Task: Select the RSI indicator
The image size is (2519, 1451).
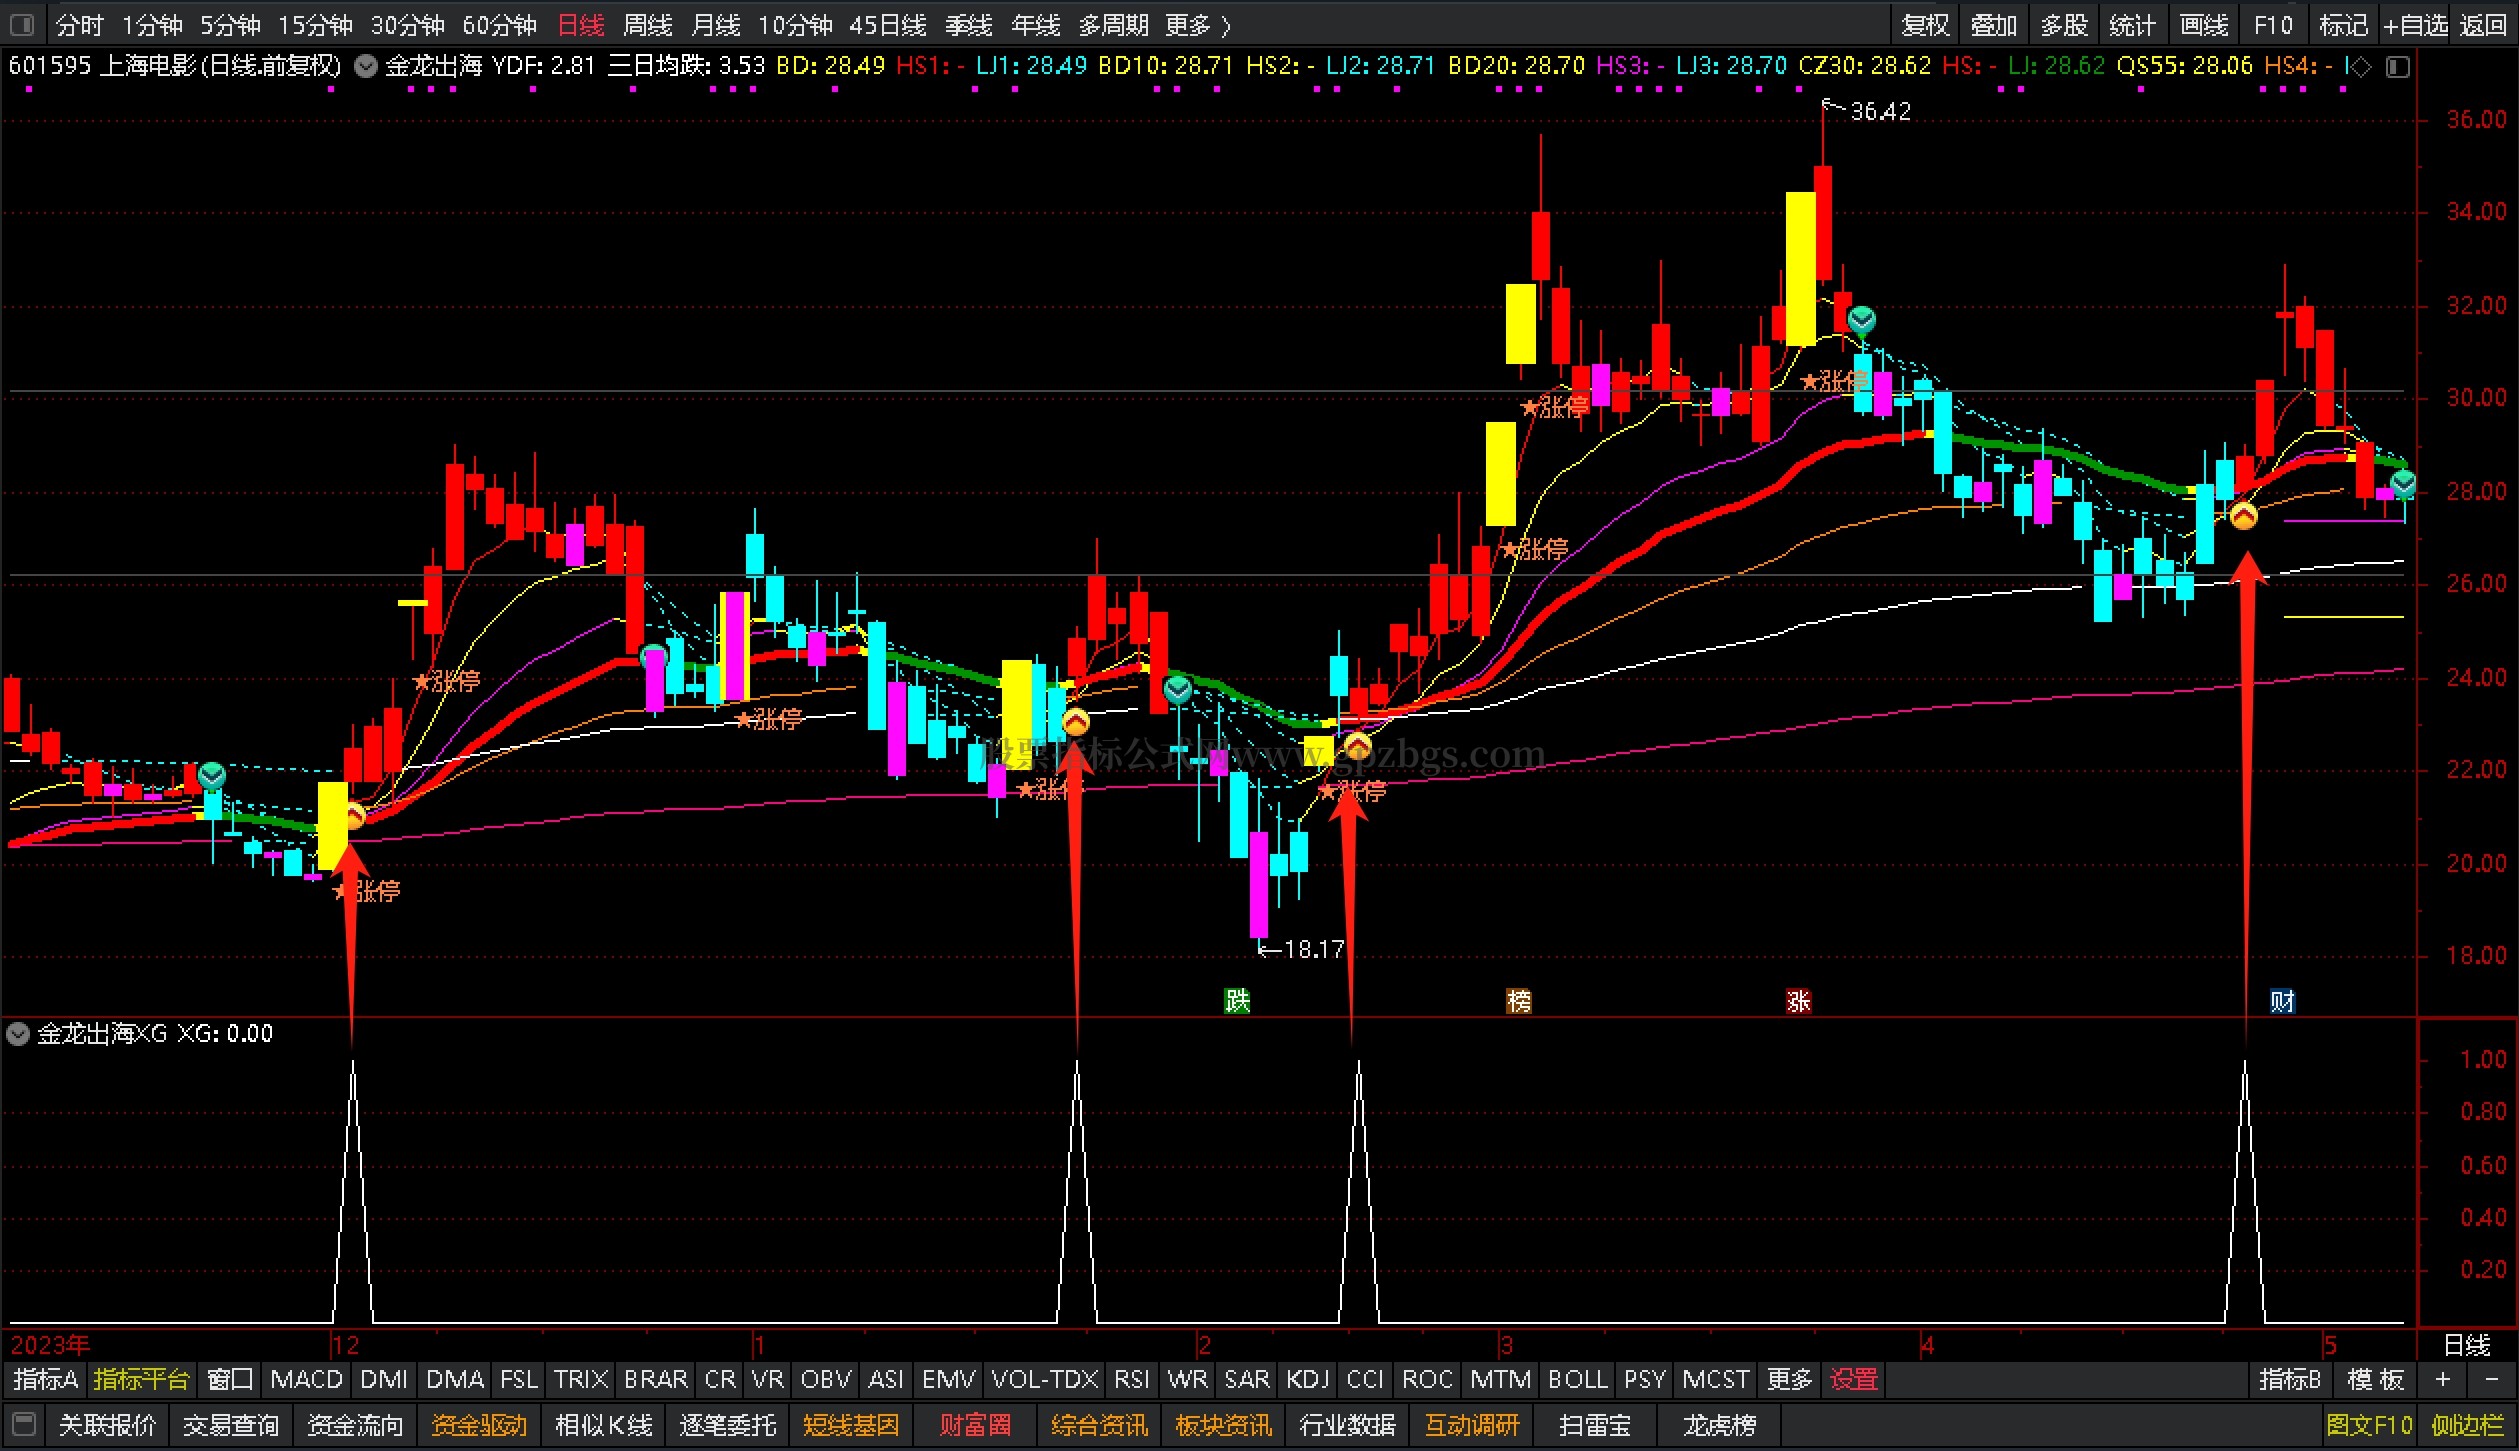Action: pos(1131,1380)
